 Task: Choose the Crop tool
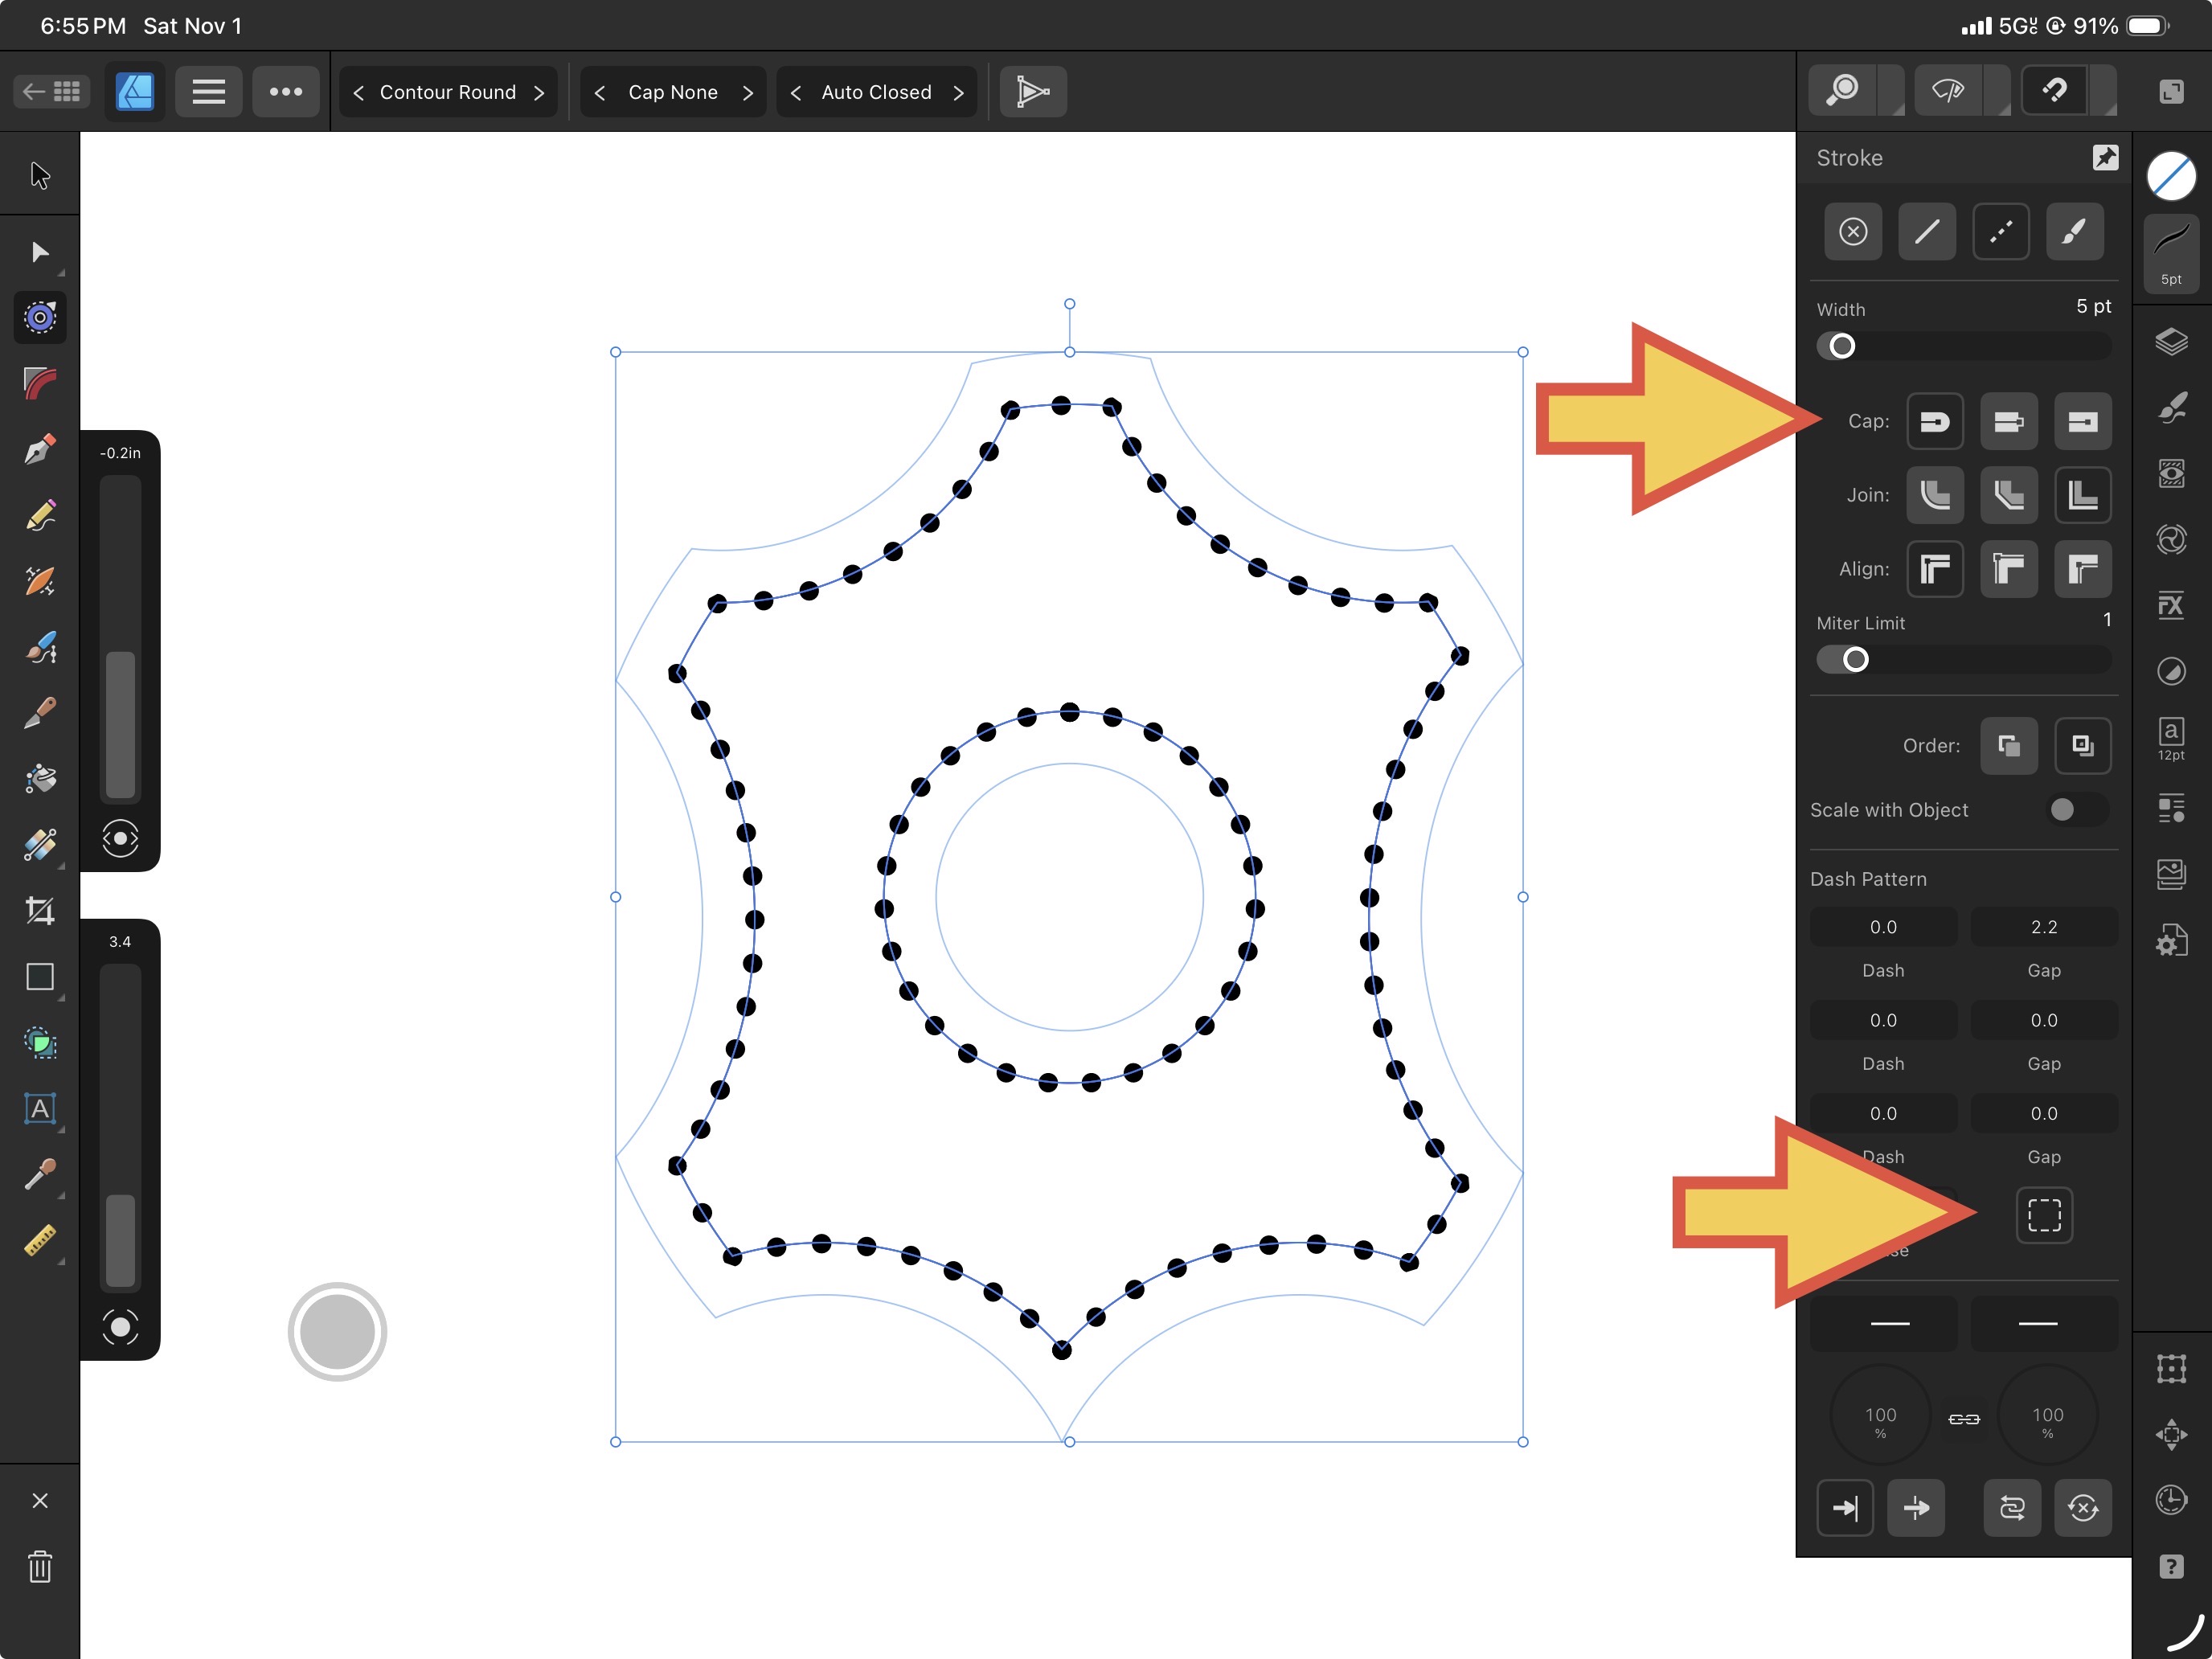(40, 910)
